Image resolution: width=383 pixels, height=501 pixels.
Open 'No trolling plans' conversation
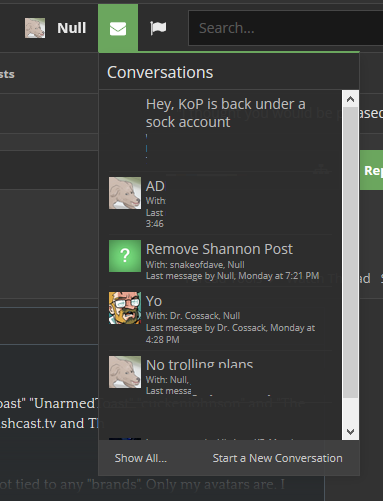click(199, 364)
